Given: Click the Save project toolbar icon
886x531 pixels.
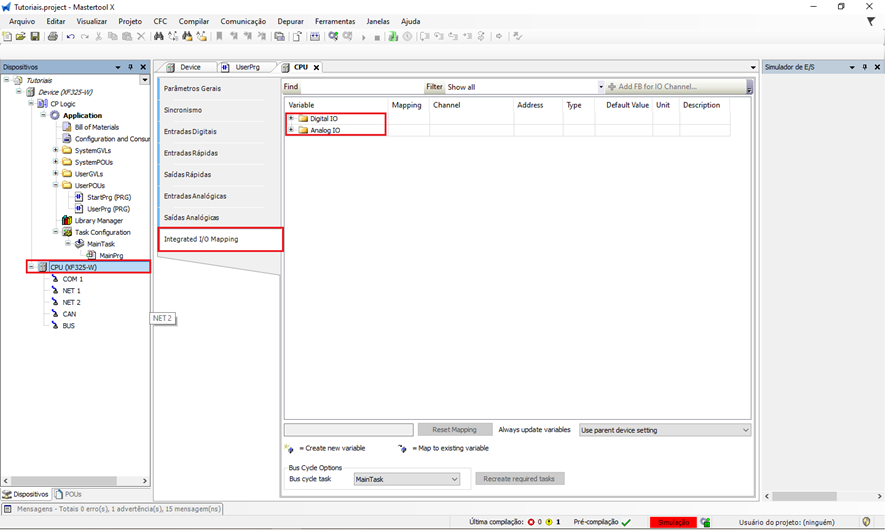Looking at the screenshot, I should pos(35,37).
